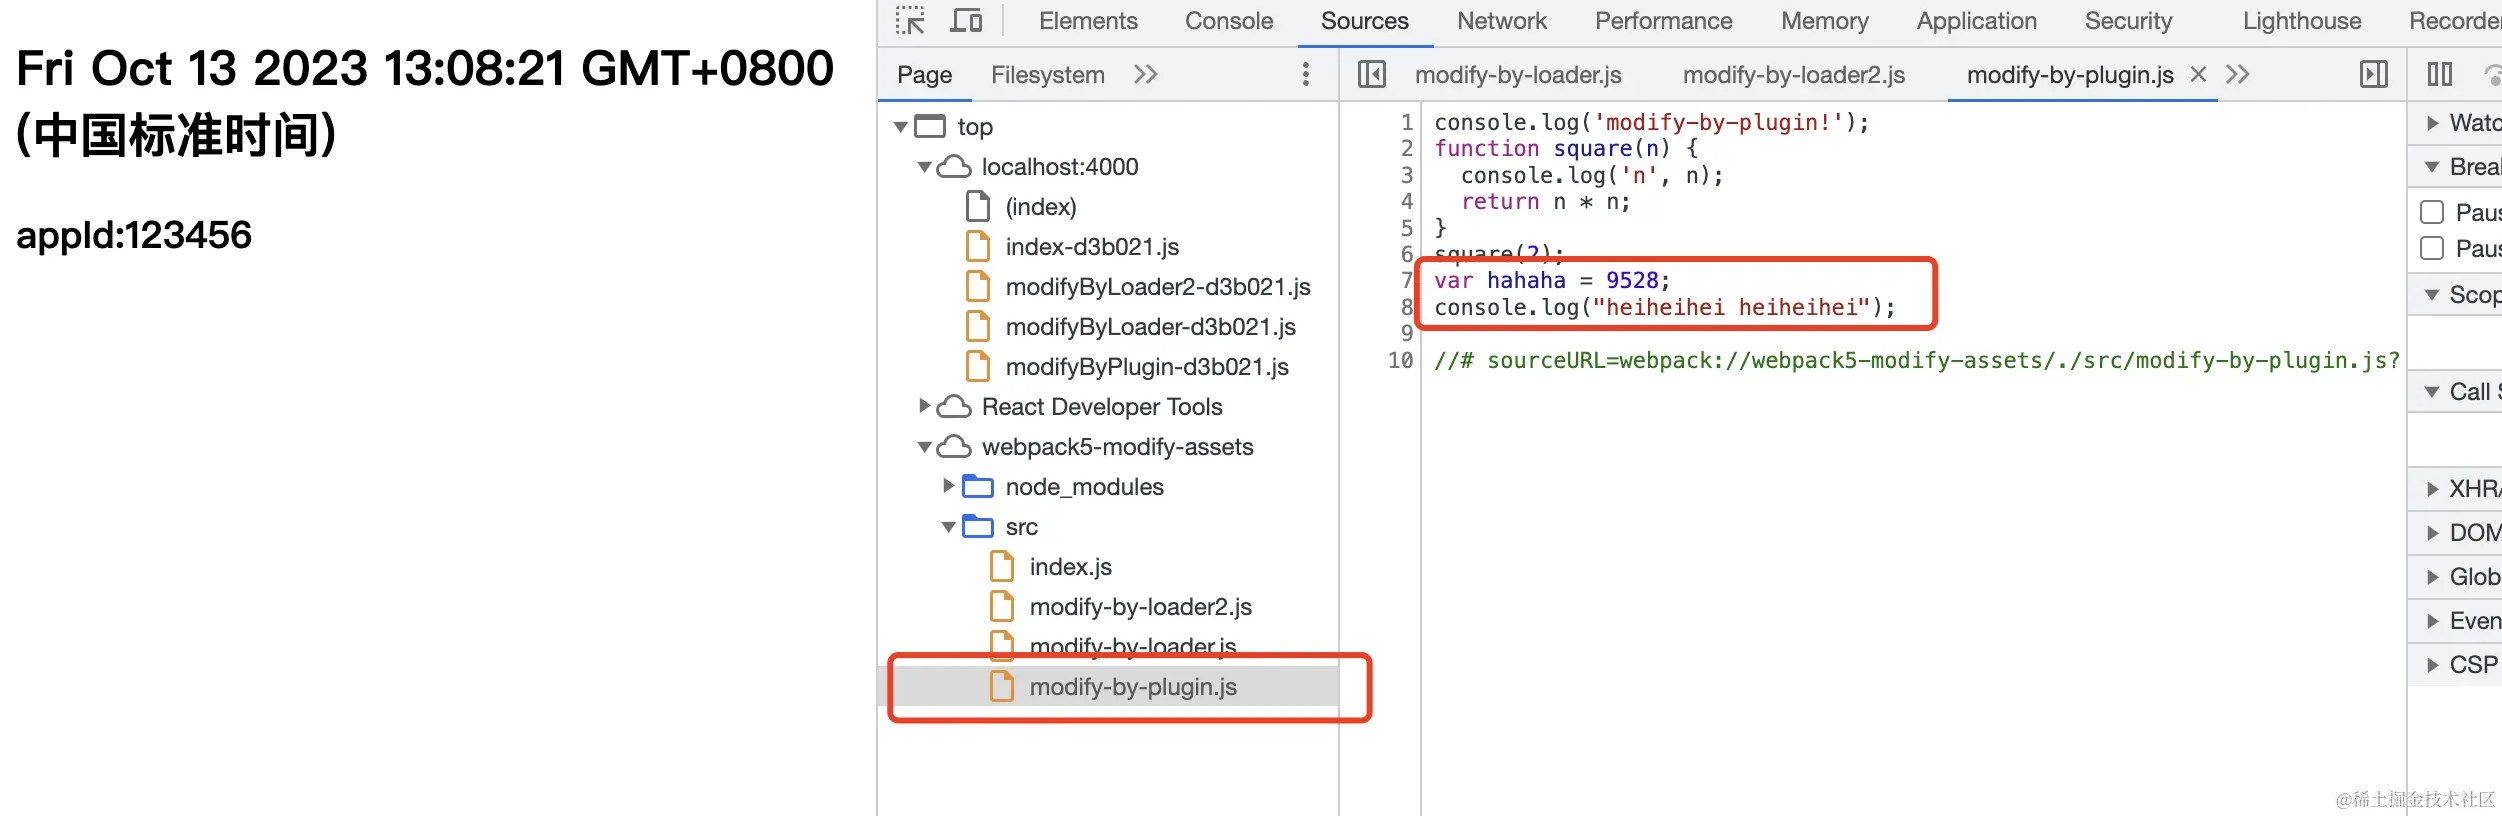
Task: Collapse the Scope section
Action: 2433,295
